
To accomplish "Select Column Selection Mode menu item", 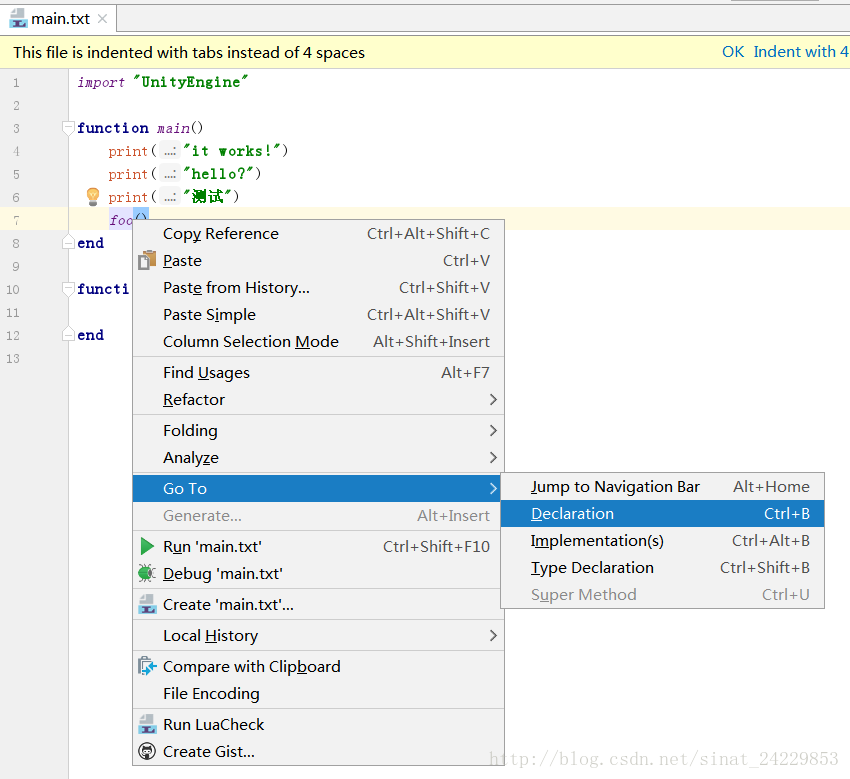I will (x=318, y=342).
